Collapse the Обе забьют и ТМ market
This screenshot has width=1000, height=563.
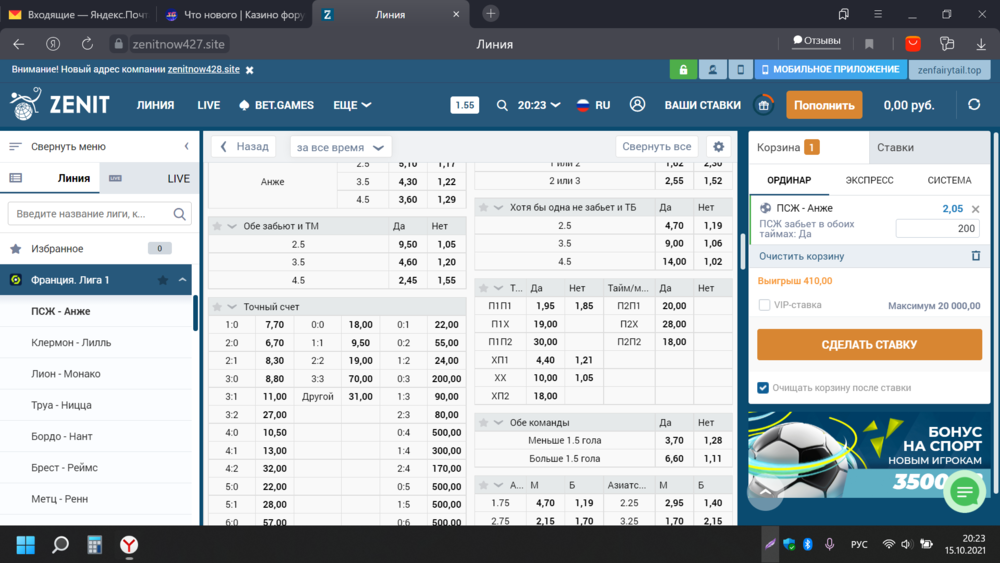(x=232, y=226)
